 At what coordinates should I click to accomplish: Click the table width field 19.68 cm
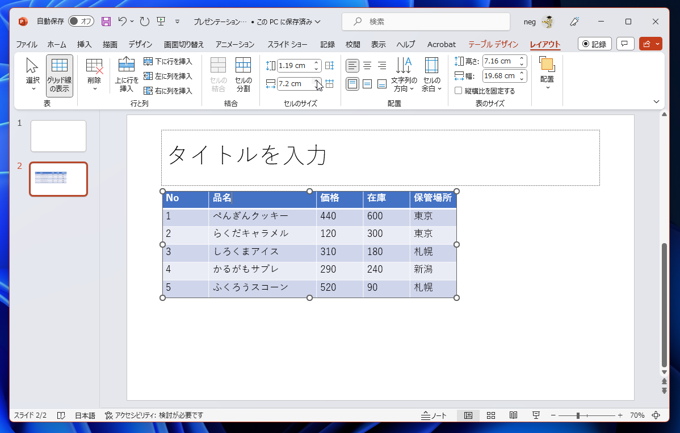point(500,76)
